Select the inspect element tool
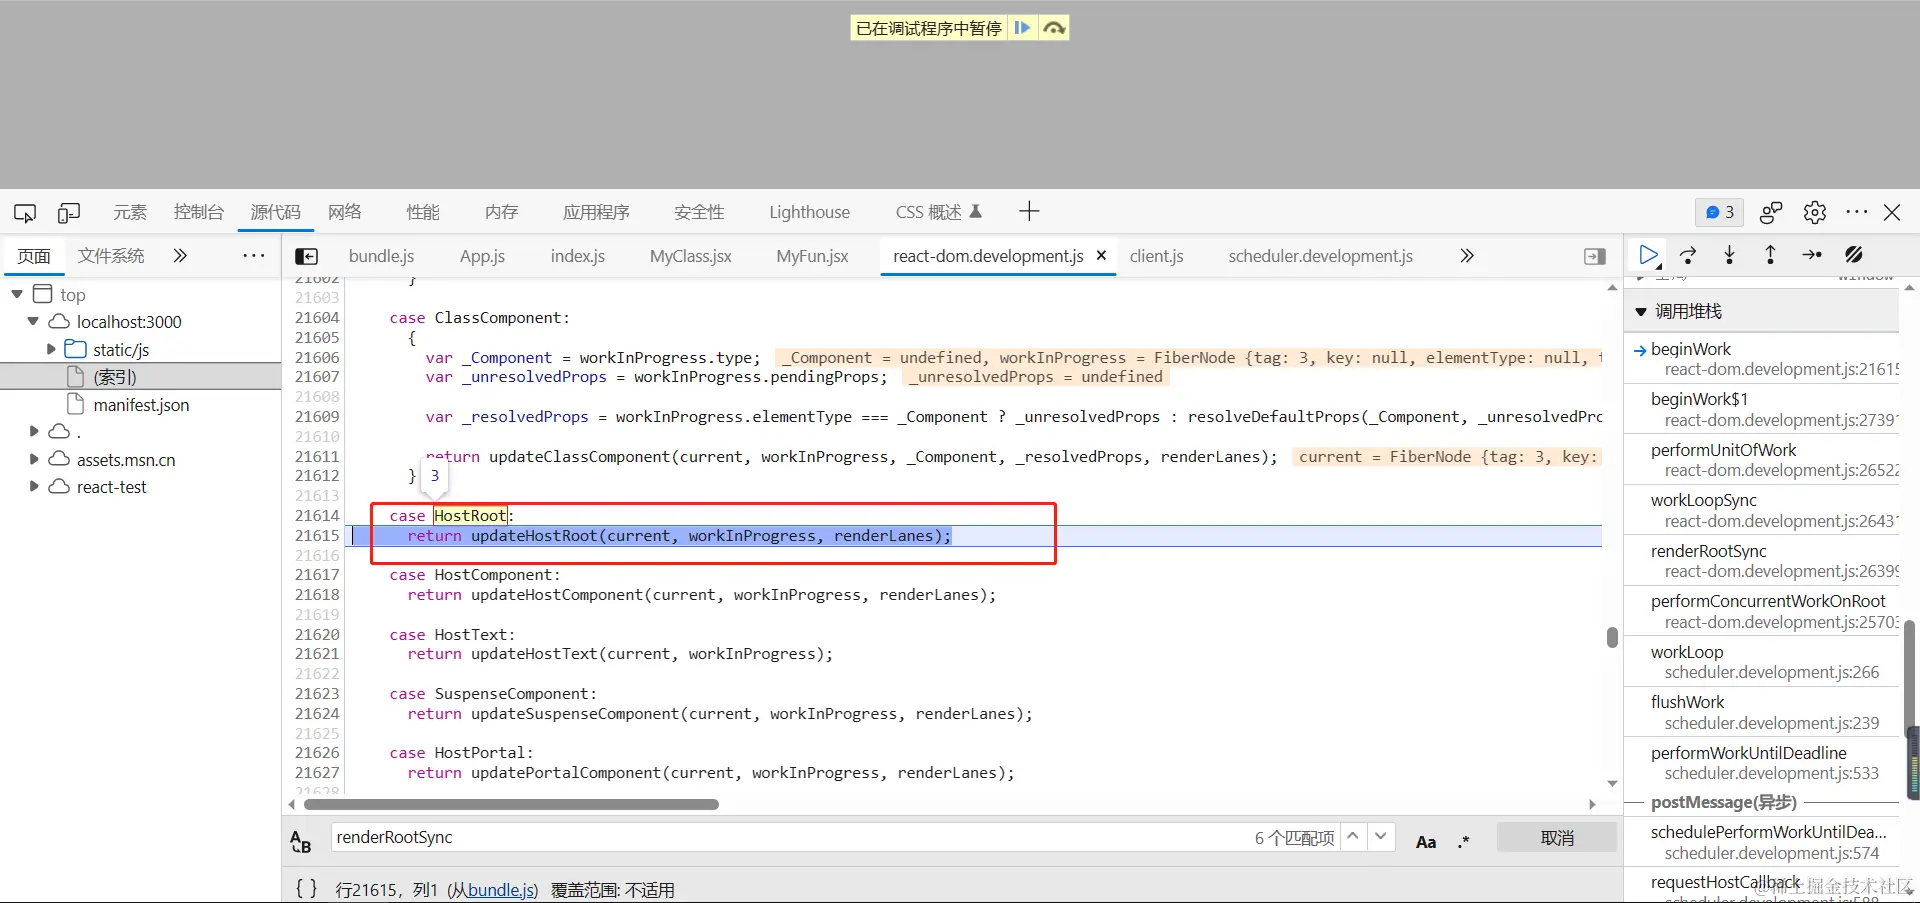This screenshot has width=1920, height=903. tap(25, 212)
